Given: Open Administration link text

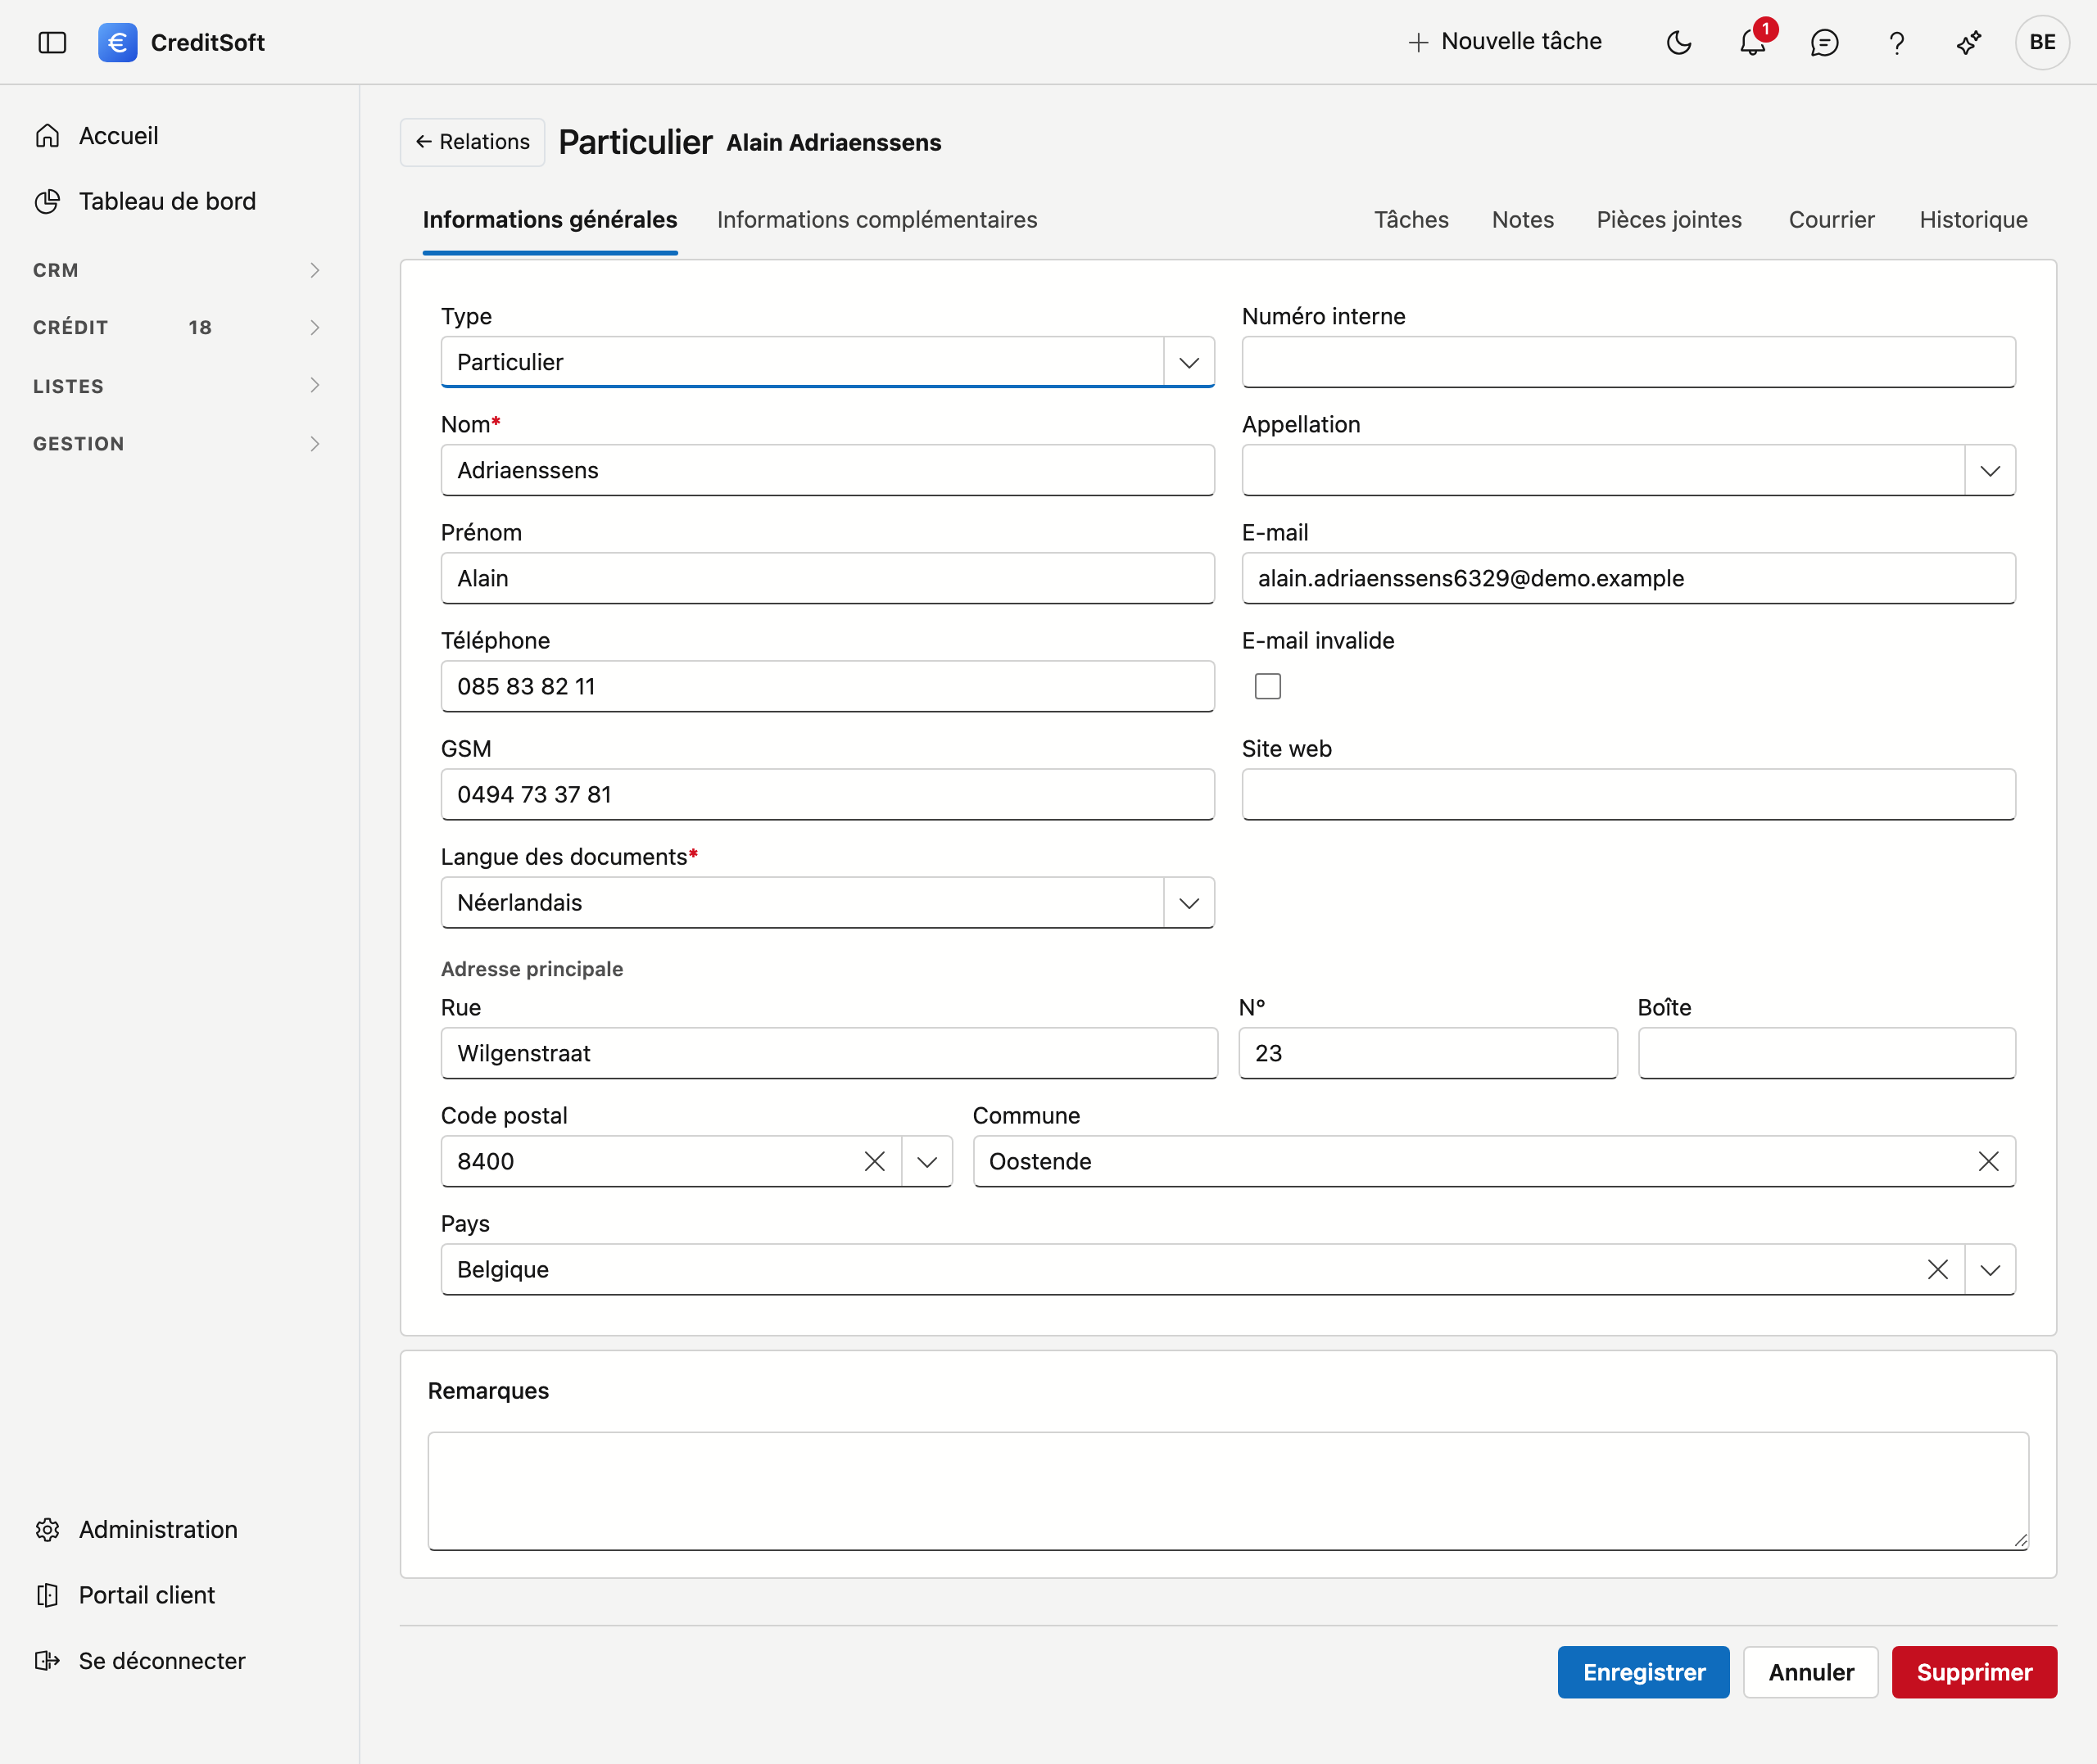Looking at the screenshot, I should pyautogui.click(x=158, y=1530).
